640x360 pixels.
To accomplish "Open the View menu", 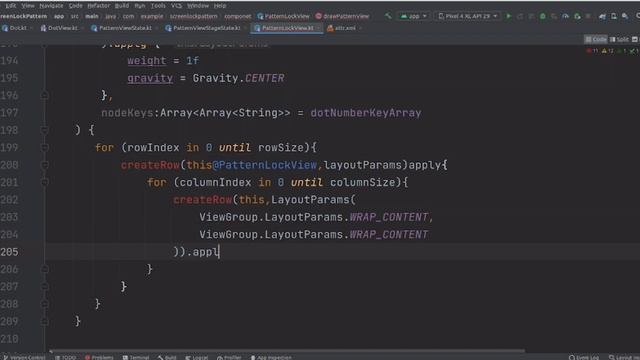I will tap(28, 6).
